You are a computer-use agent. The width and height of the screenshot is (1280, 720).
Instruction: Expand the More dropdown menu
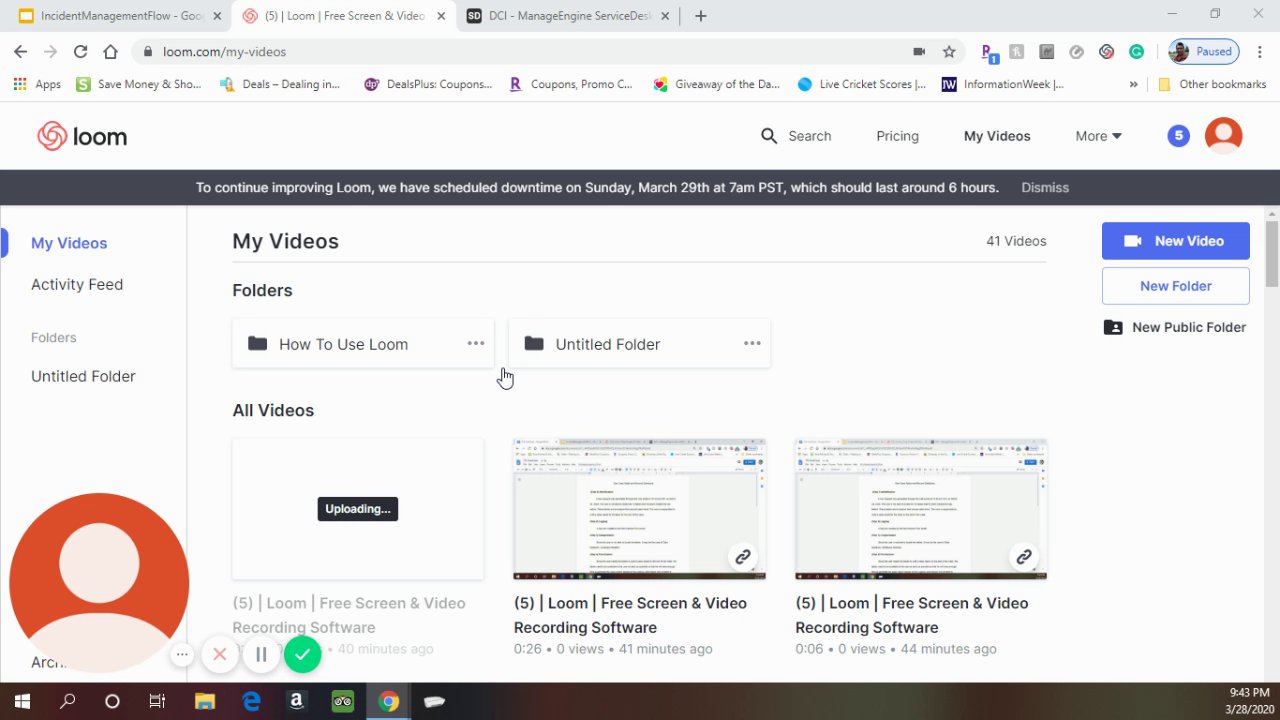click(1098, 136)
